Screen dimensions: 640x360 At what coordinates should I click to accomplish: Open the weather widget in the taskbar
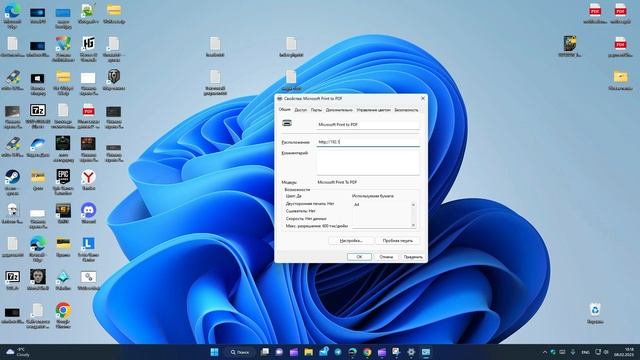(x=18, y=352)
